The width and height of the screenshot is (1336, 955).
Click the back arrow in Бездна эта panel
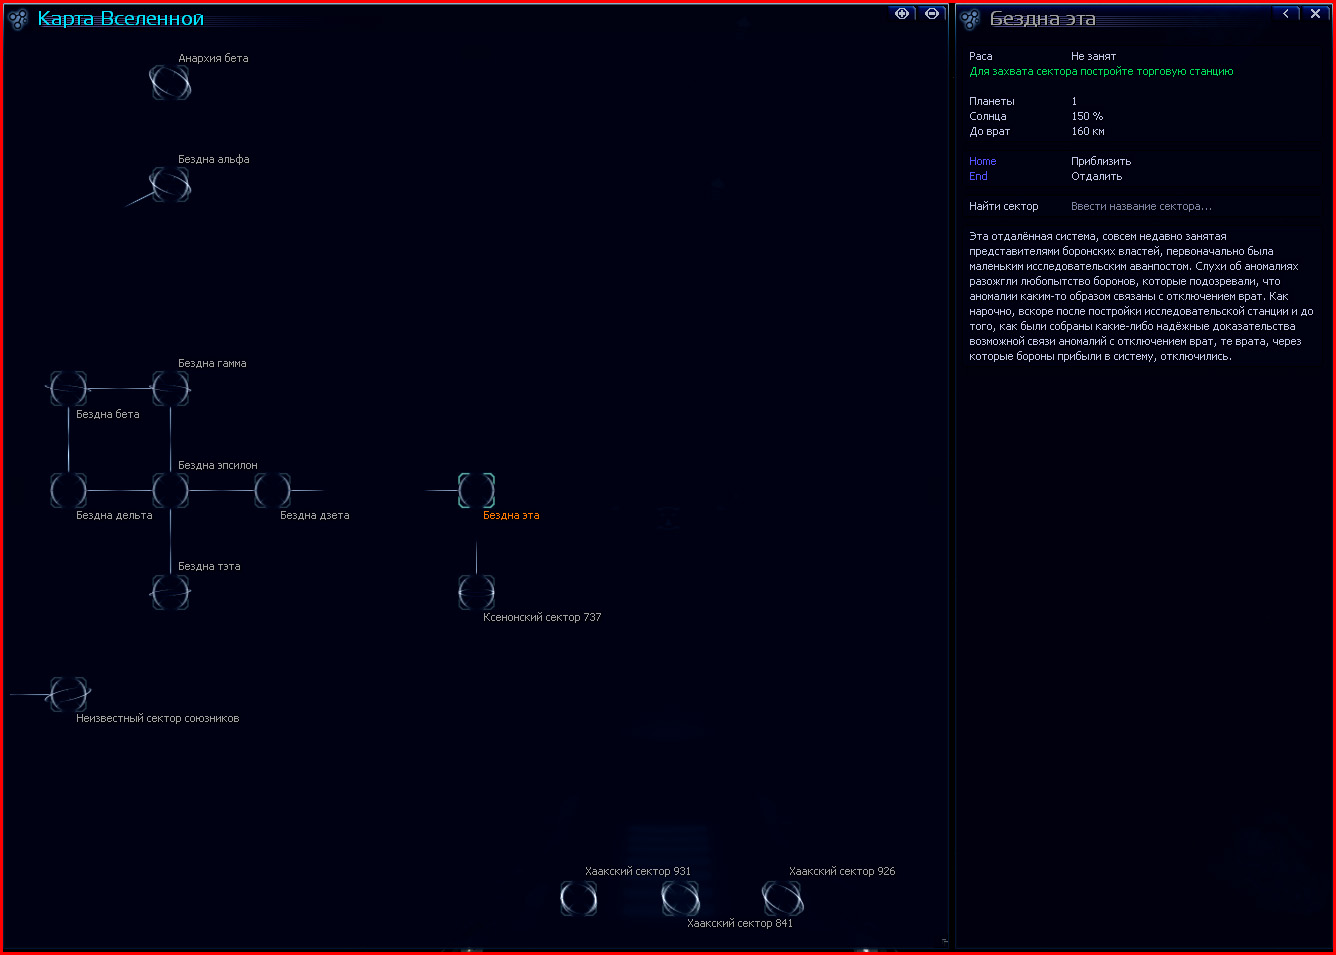[1286, 14]
